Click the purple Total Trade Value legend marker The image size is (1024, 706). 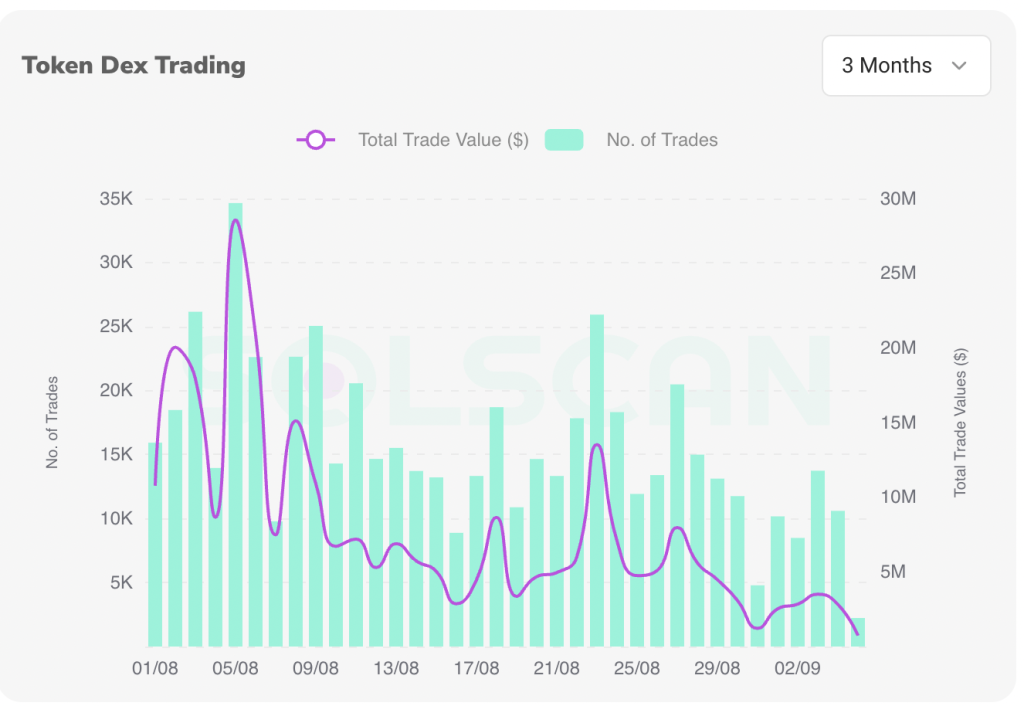point(315,140)
